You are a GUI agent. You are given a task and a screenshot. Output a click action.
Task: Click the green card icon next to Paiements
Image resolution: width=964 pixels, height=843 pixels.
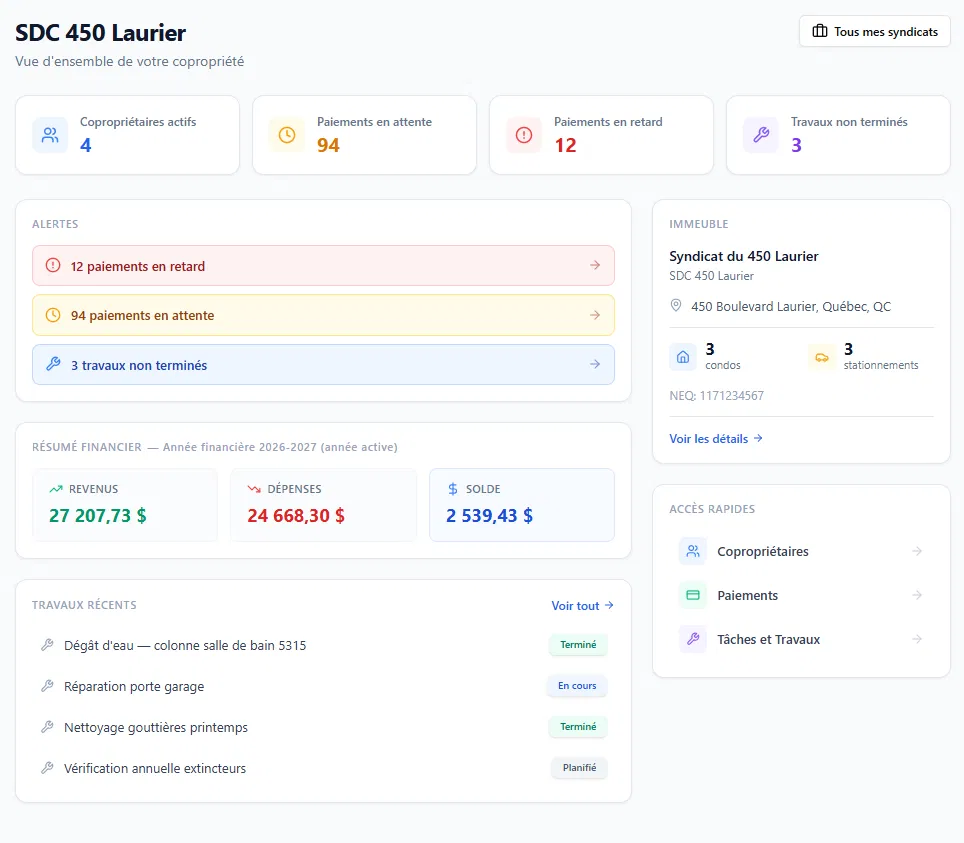(693, 595)
